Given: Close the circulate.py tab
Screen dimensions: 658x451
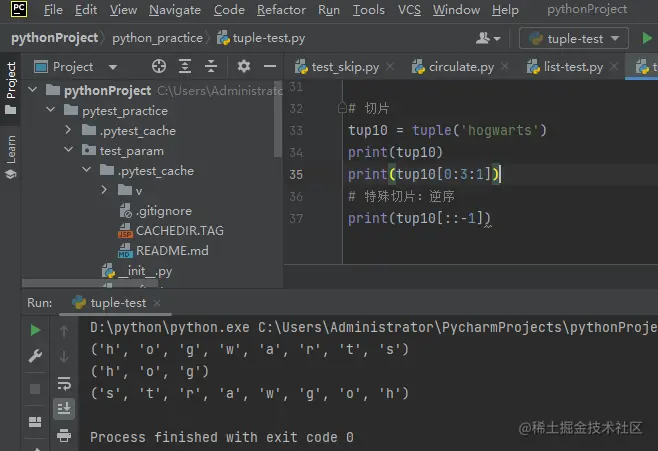Looking at the screenshot, I should click(505, 66).
